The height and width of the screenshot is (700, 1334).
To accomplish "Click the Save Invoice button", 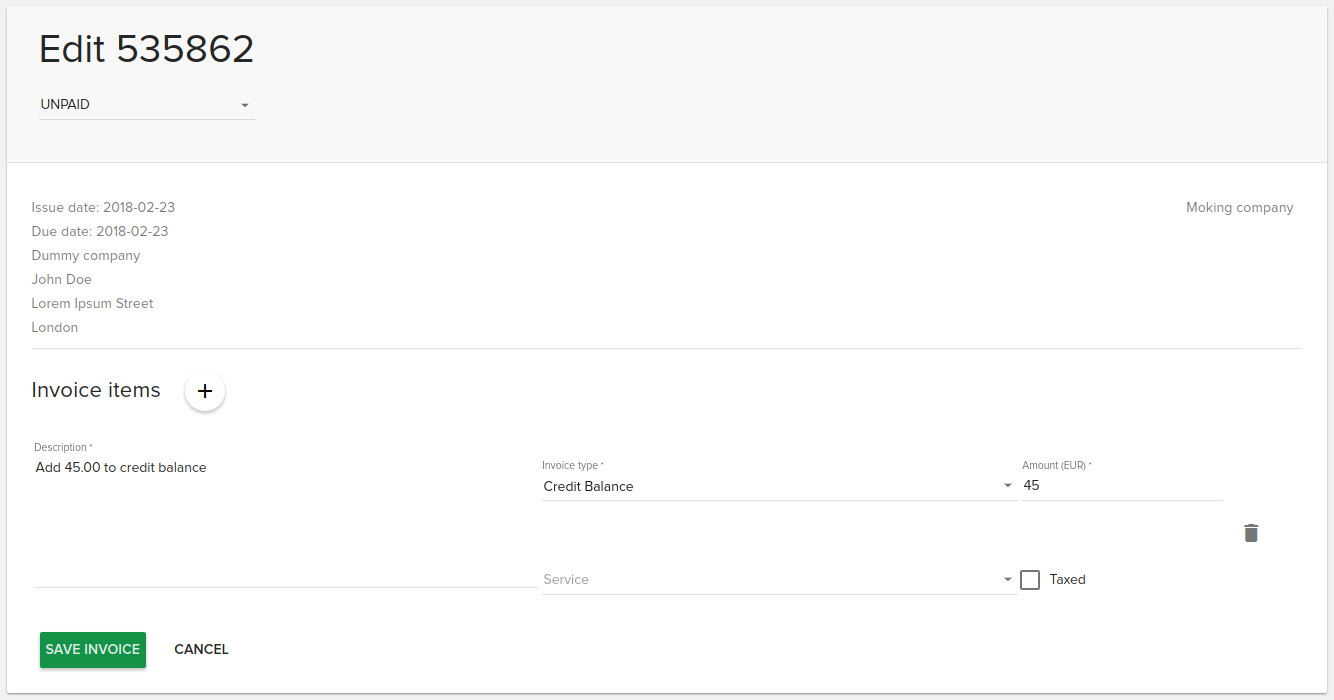I will click(x=92, y=649).
